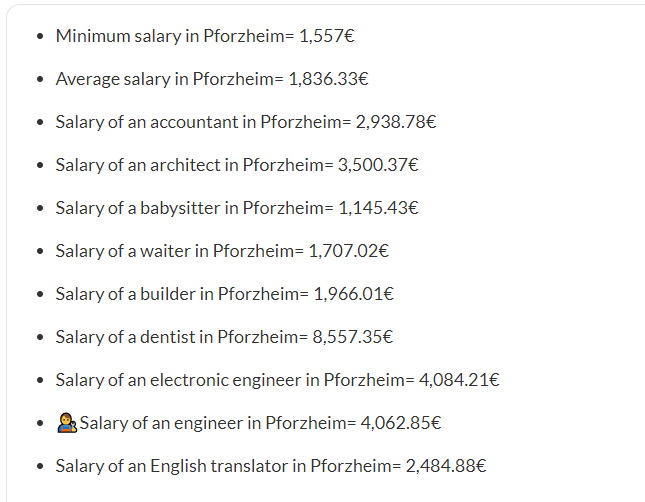
Task: Click the 2,484.88€ translator salary amount
Action: [x=446, y=466]
